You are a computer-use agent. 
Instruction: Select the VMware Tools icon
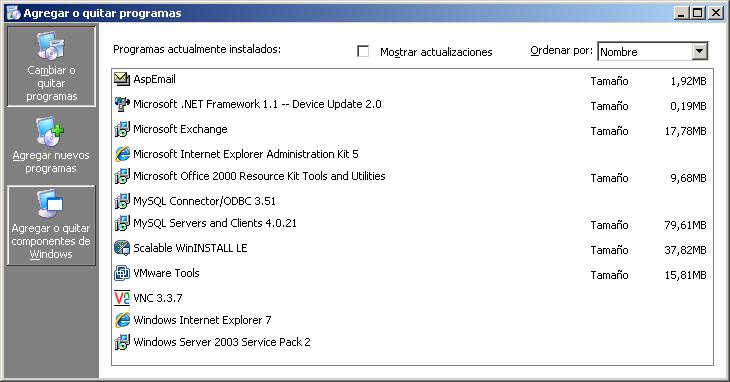tap(122, 273)
